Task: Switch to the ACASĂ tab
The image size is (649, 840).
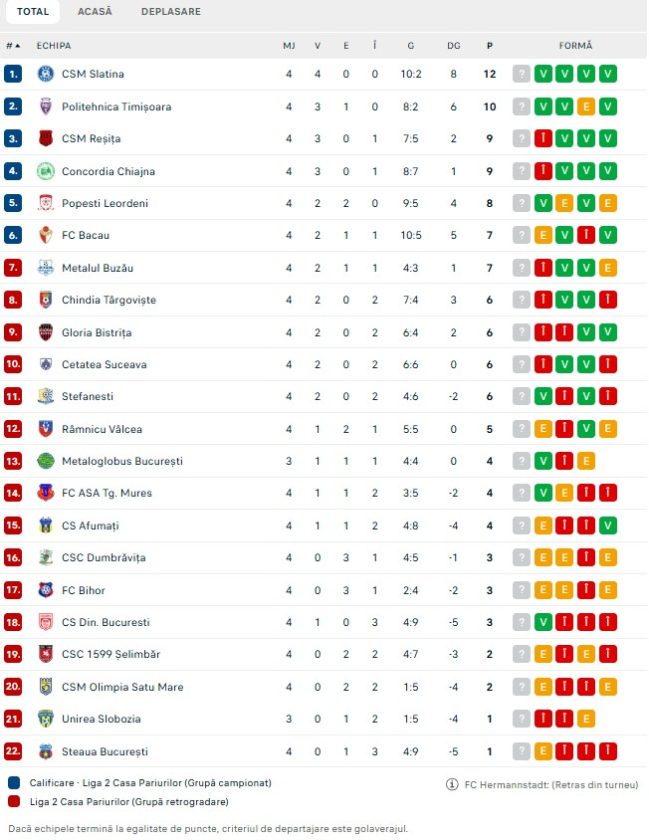Action: [x=95, y=11]
